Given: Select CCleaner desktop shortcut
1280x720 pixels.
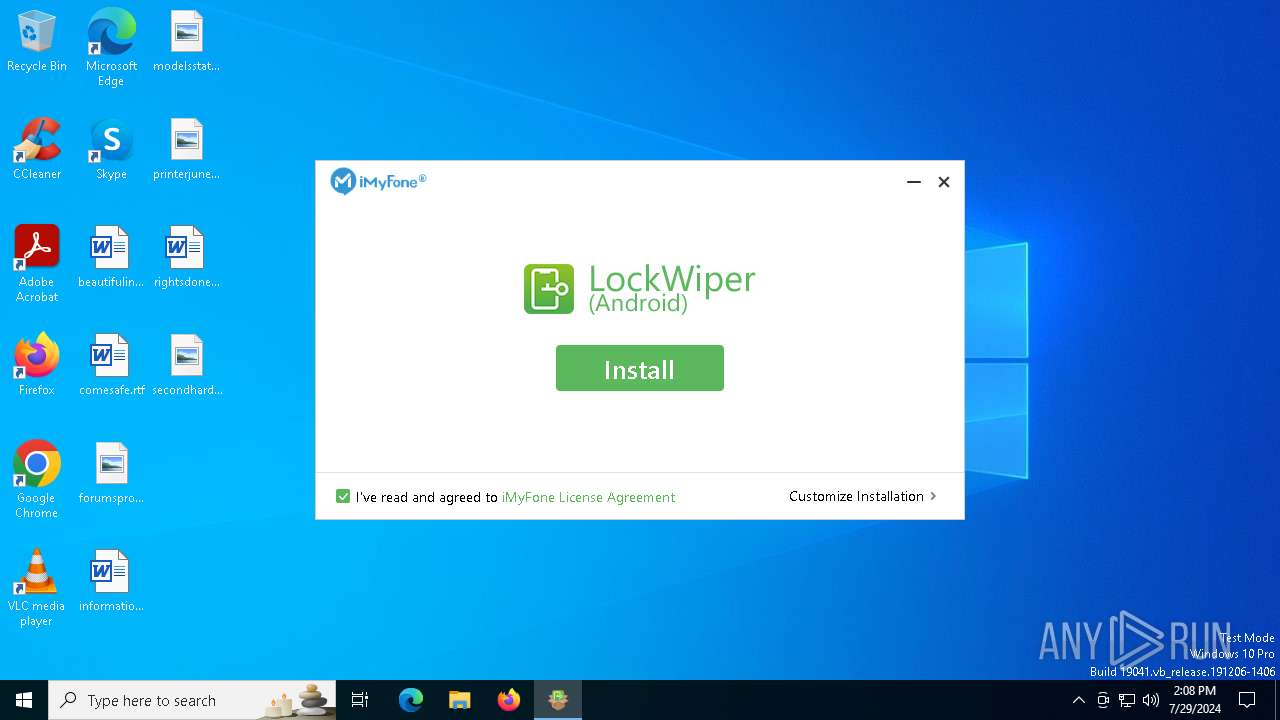Looking at the screenshot, I should click(37, 150).
